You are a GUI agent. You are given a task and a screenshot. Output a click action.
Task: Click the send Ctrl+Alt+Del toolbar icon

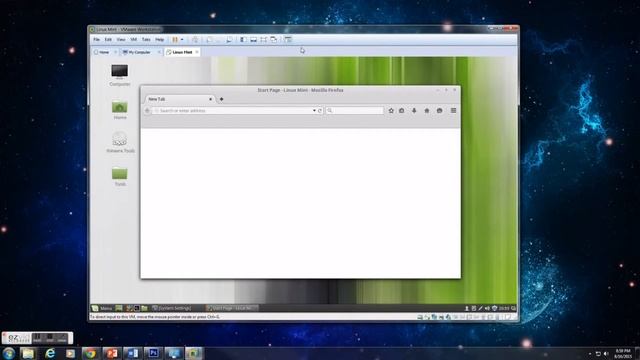[x=195, y=40]
